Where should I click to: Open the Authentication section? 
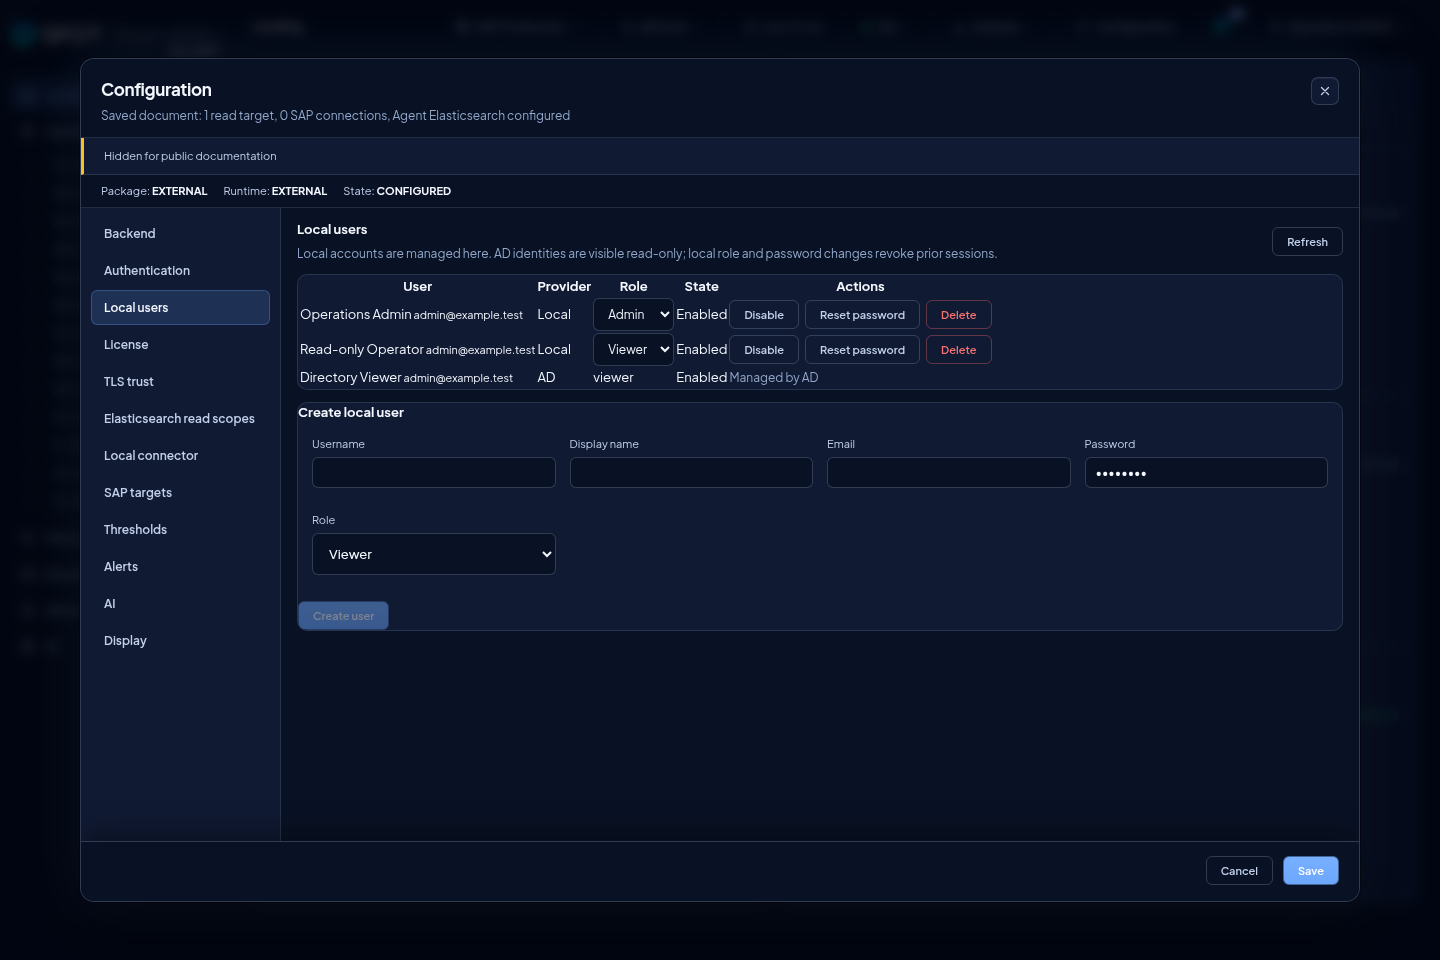[x=180, y=271]
